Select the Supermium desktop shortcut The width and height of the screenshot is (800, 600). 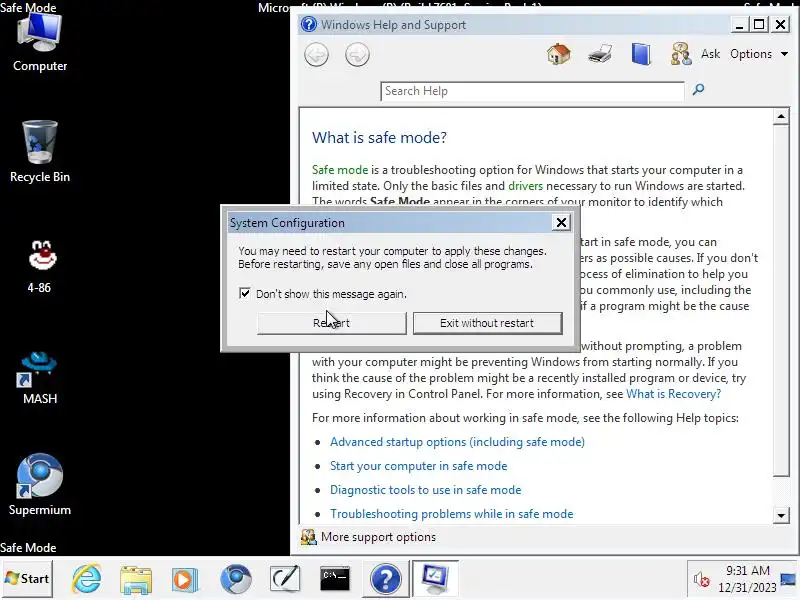click(x=40, y=485)
